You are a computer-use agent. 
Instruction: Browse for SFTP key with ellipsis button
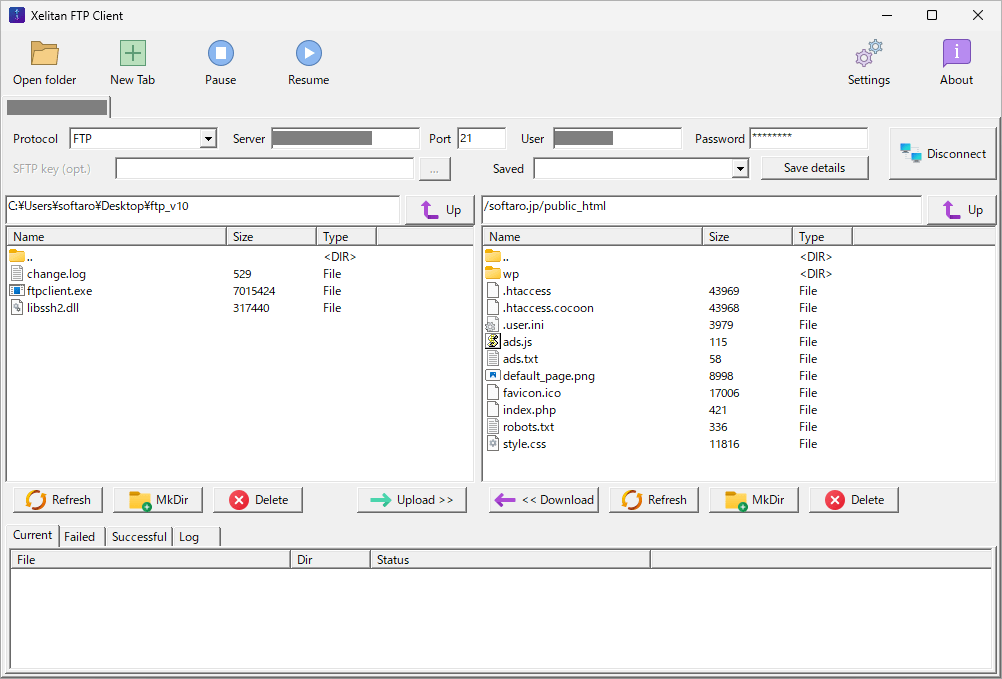point(435,169)
